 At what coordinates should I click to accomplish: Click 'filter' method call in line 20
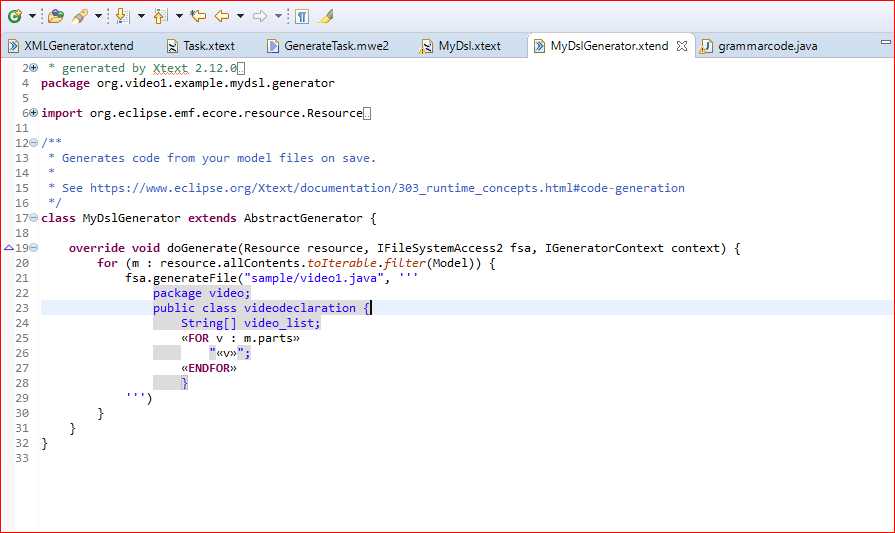tap(405, 263)
